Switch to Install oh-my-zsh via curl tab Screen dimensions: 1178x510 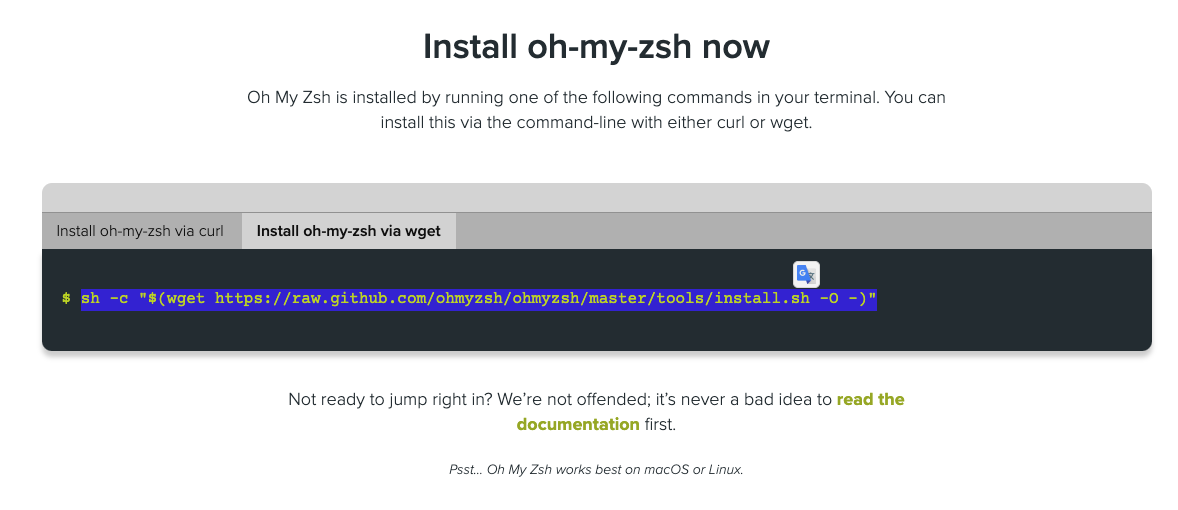tap(140, 231)
